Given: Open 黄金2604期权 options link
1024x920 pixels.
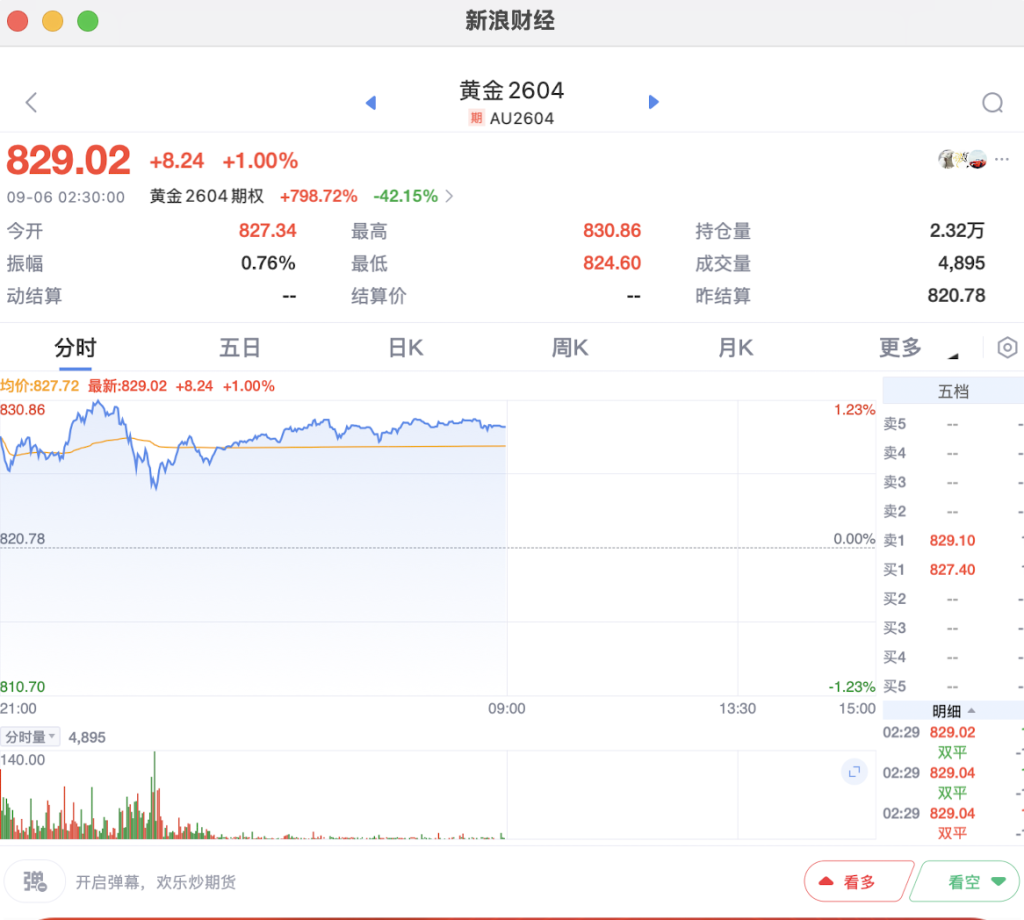Looking at the screenshot, I should tap(206, 197).
